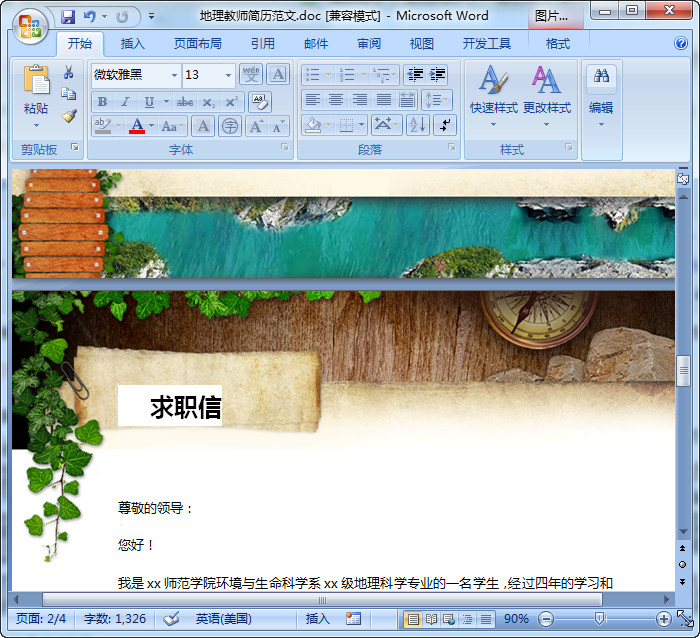This screenshot has width=700, height=638.
Task: Open Change Case dropdown
Action: pos(173,126)
